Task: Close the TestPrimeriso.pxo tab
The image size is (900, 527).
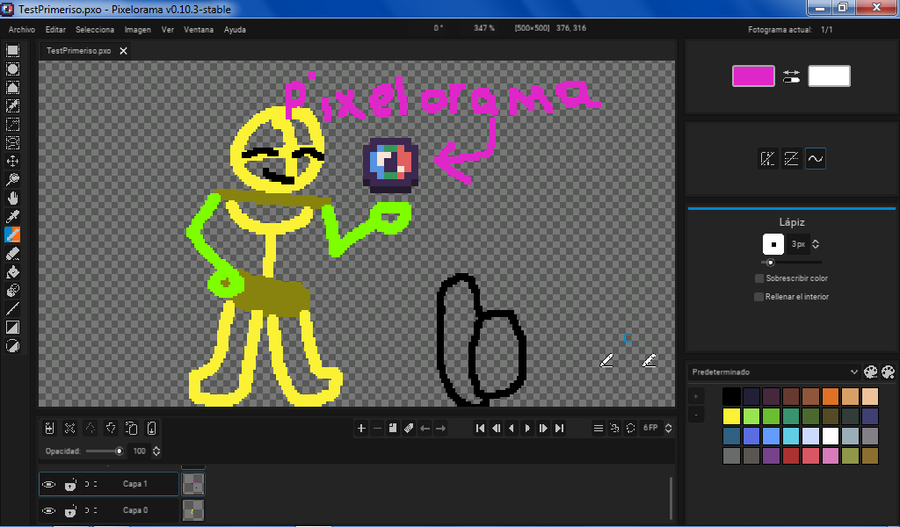Action: (123, 51)
